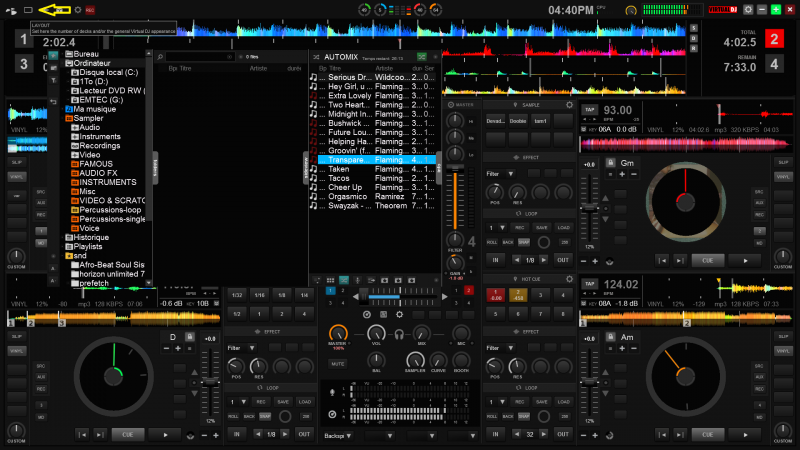Screen dimensions: 800x450
Task: Click the search magnifier icon in the browser
Action: 160,57
